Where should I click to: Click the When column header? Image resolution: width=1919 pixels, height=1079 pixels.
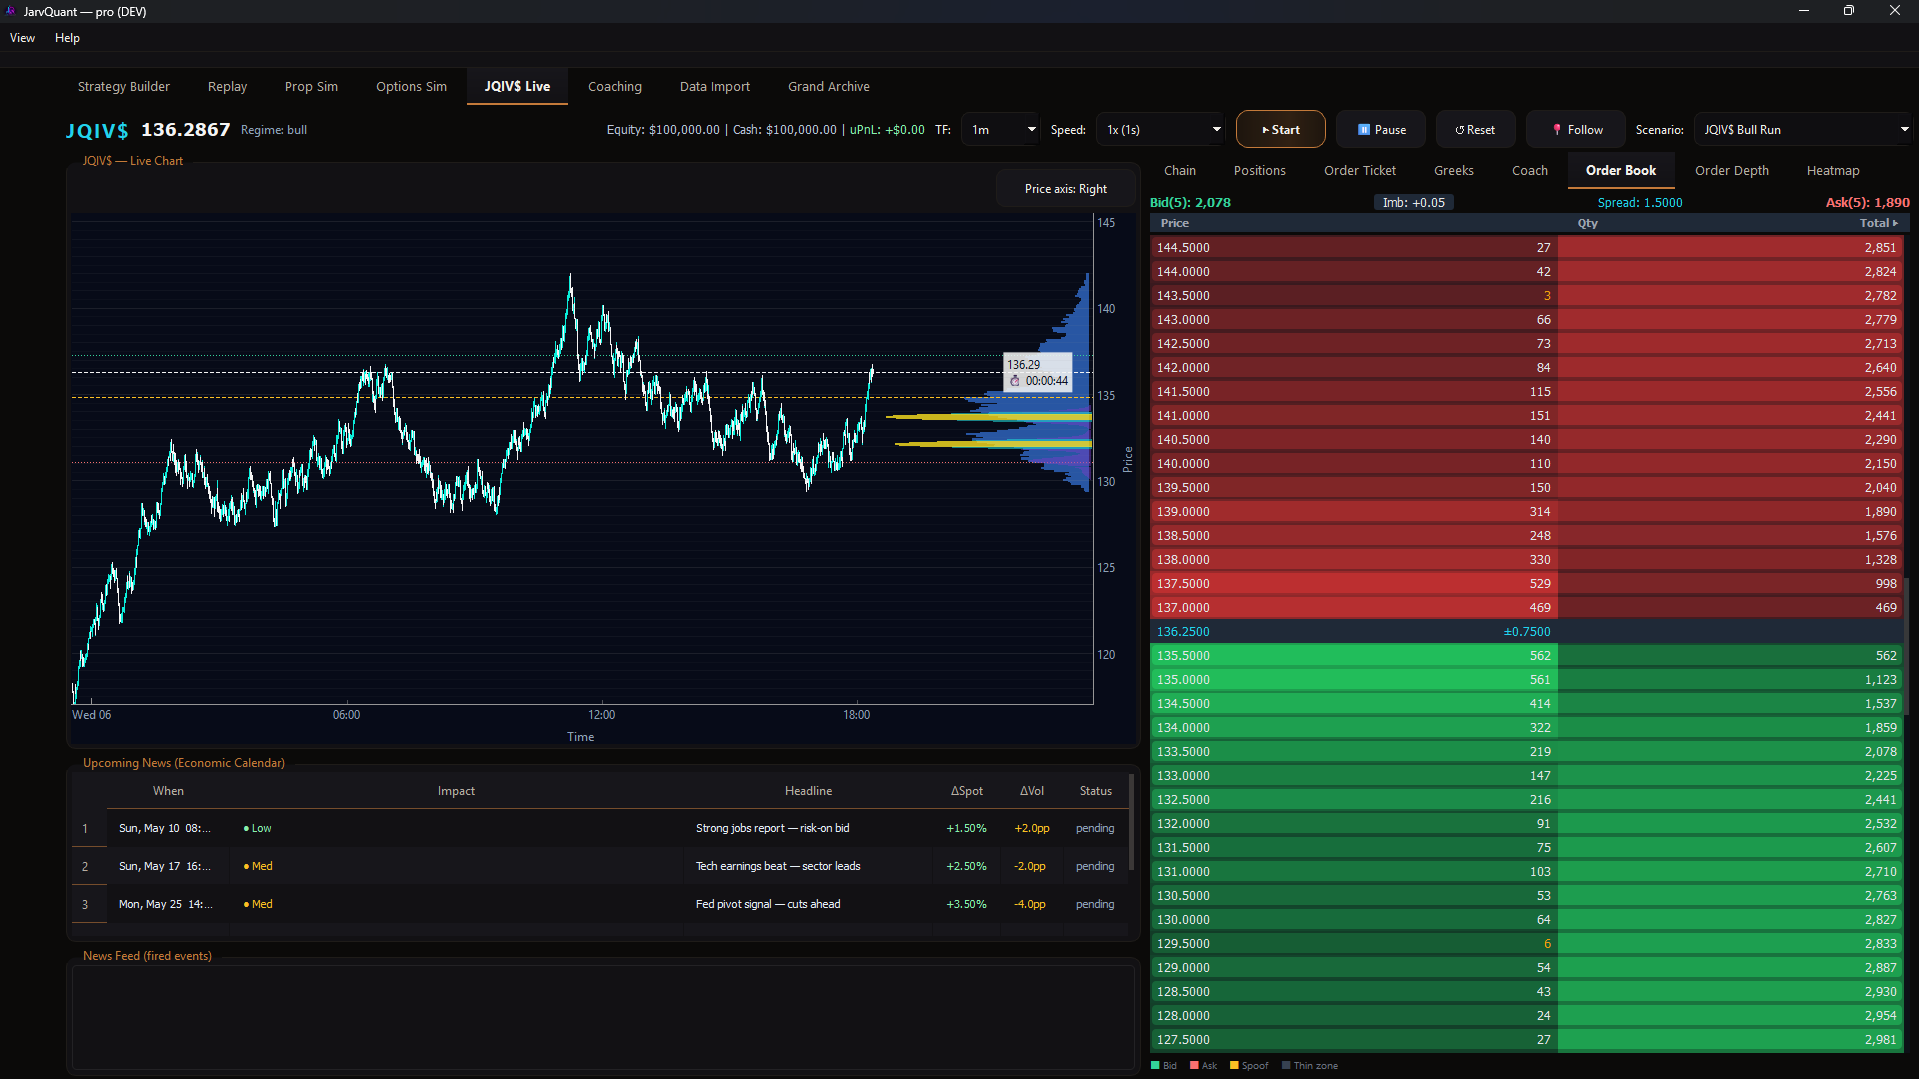click(168, 791)
